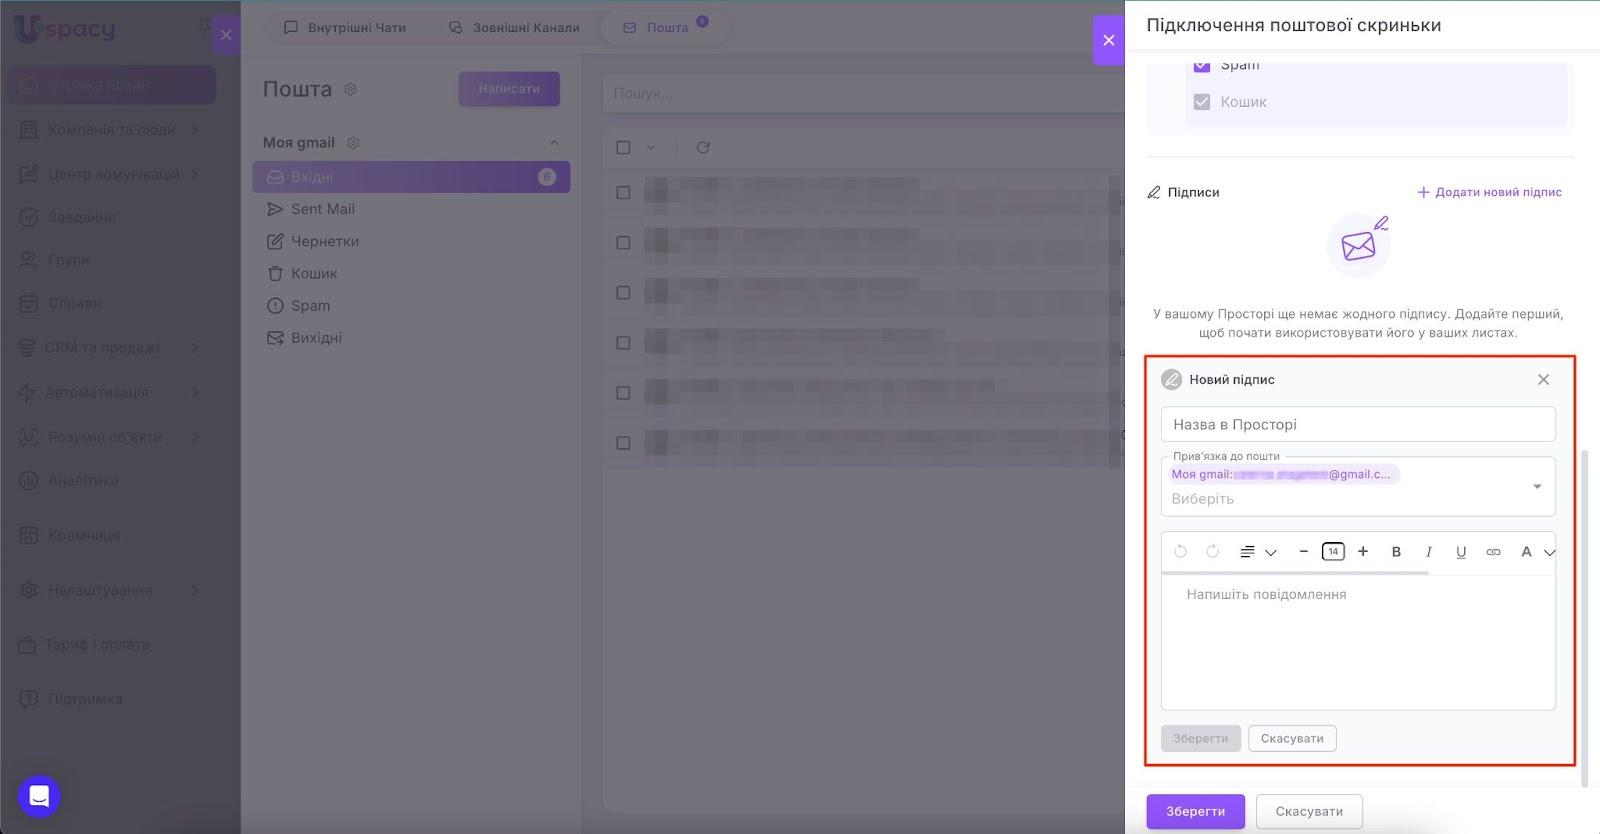Undo the last signature edit
Screen dimensions: 1600x834
(1180, 552)
